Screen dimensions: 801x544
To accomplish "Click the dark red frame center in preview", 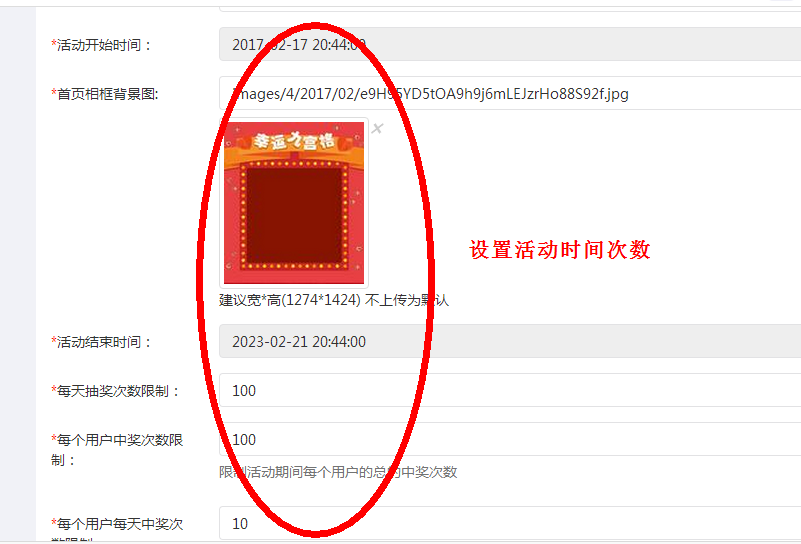I will (294, 215).
